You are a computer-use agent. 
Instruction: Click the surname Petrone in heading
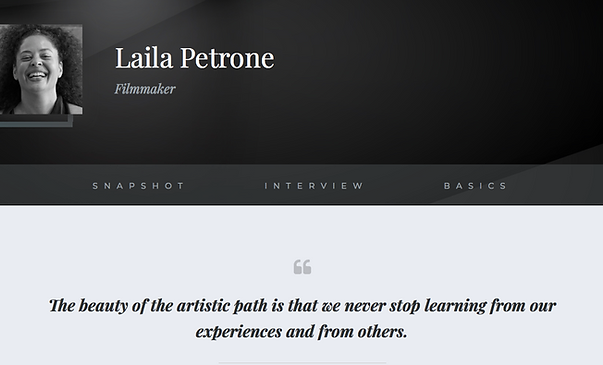tap(227, 58)
